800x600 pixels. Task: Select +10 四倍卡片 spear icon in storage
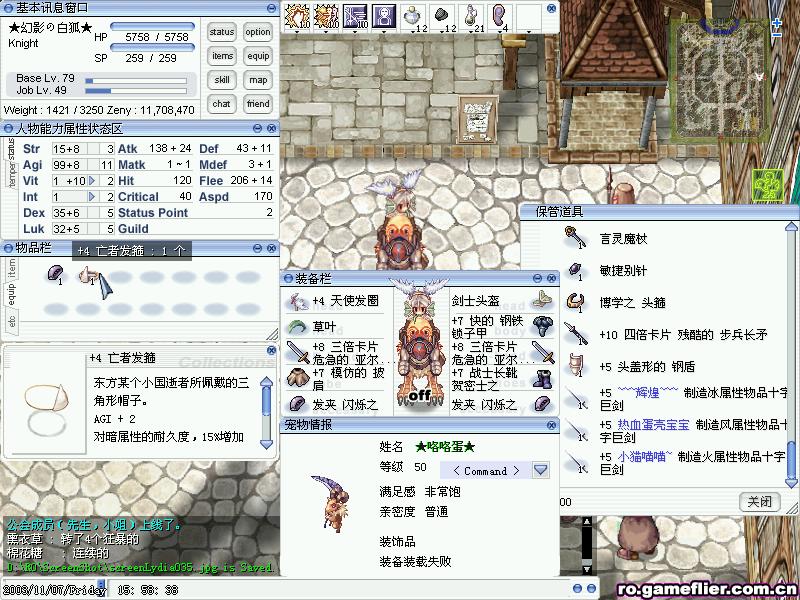pyautogui.click(x=575, y=334)
